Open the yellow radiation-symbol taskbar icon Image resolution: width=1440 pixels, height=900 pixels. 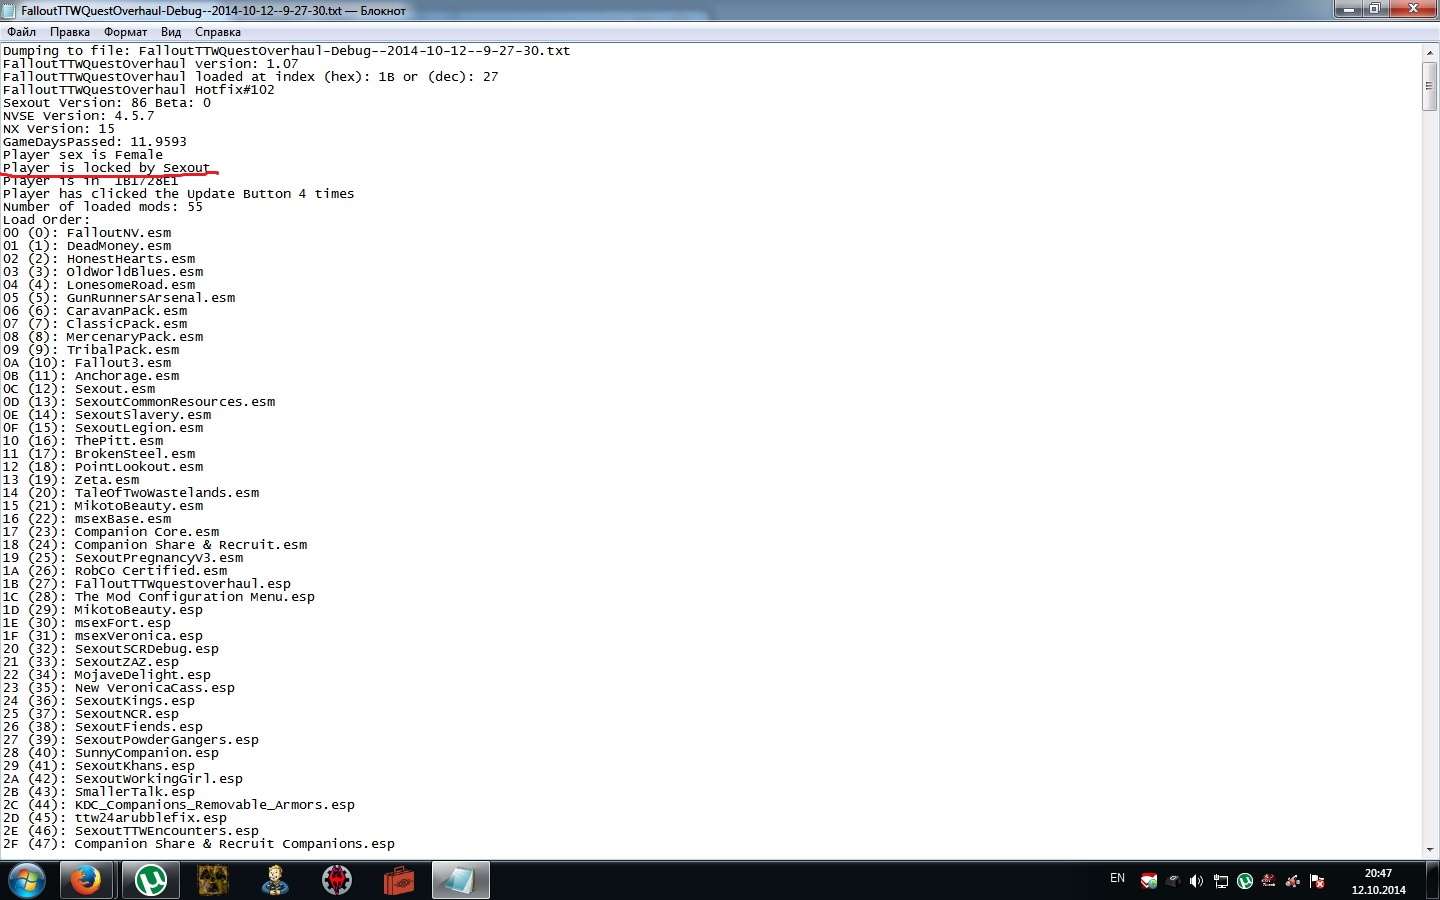point(213,881)
